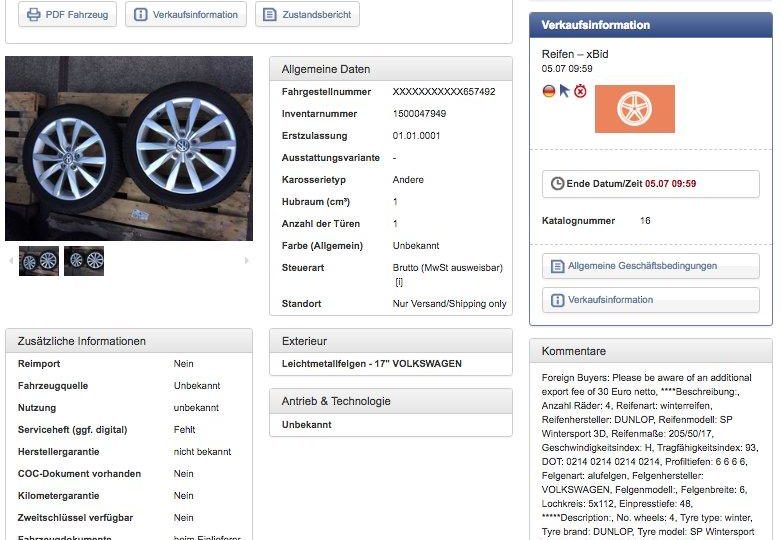Viewport: 781px width, 540px height.
Task: Open the Zustandsbericht report button
Action: 307,14
